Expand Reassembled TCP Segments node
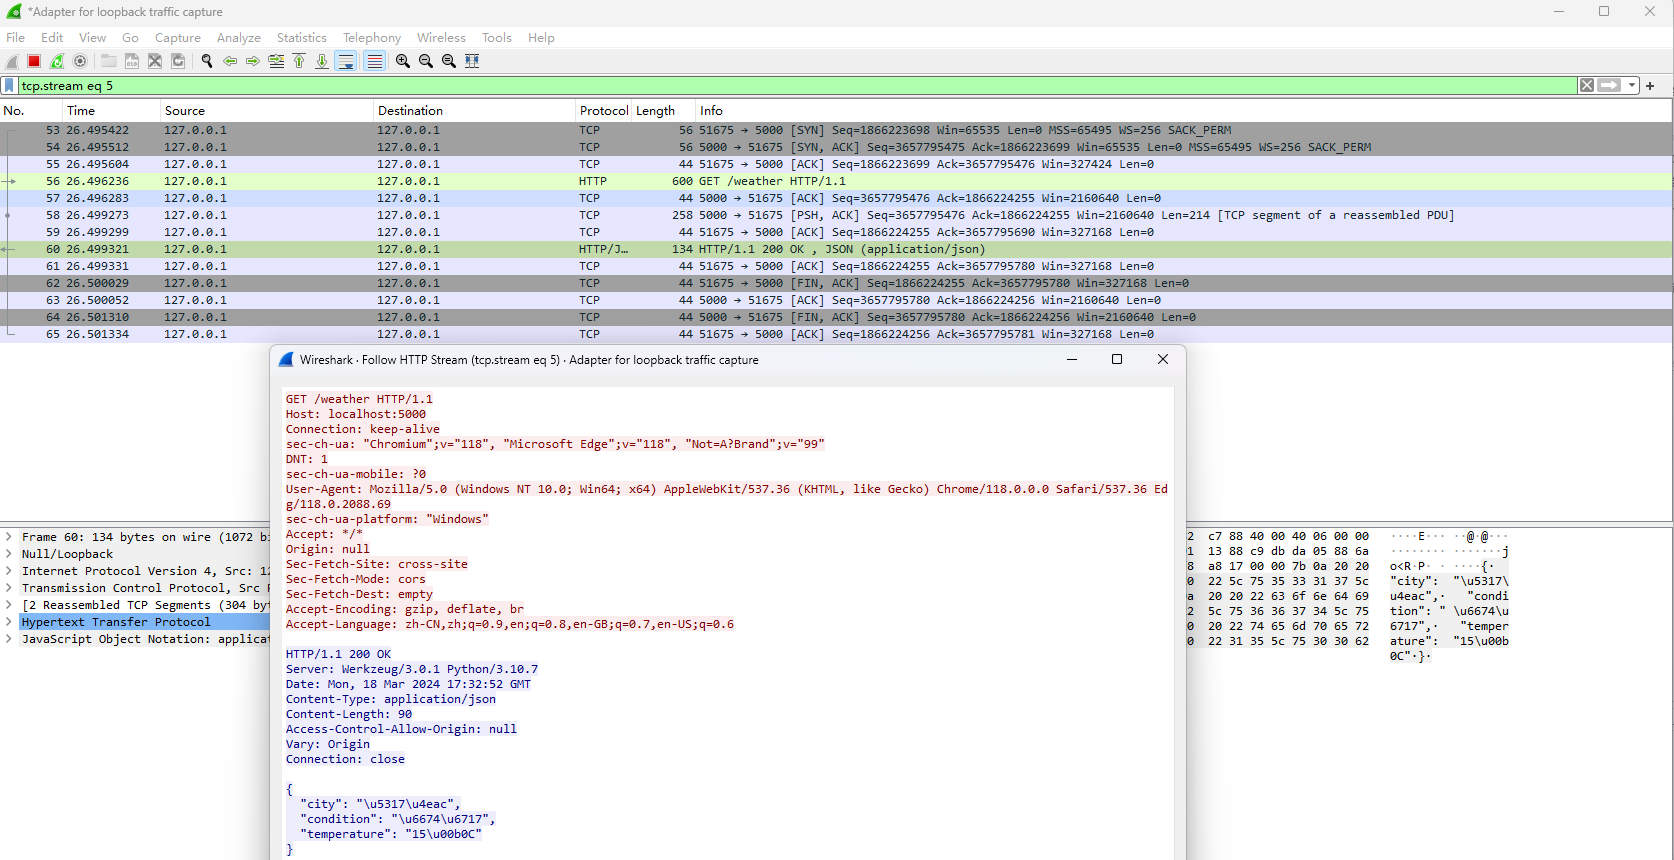The width and height of the screenshot is (1674, 860). click(9, 605)
